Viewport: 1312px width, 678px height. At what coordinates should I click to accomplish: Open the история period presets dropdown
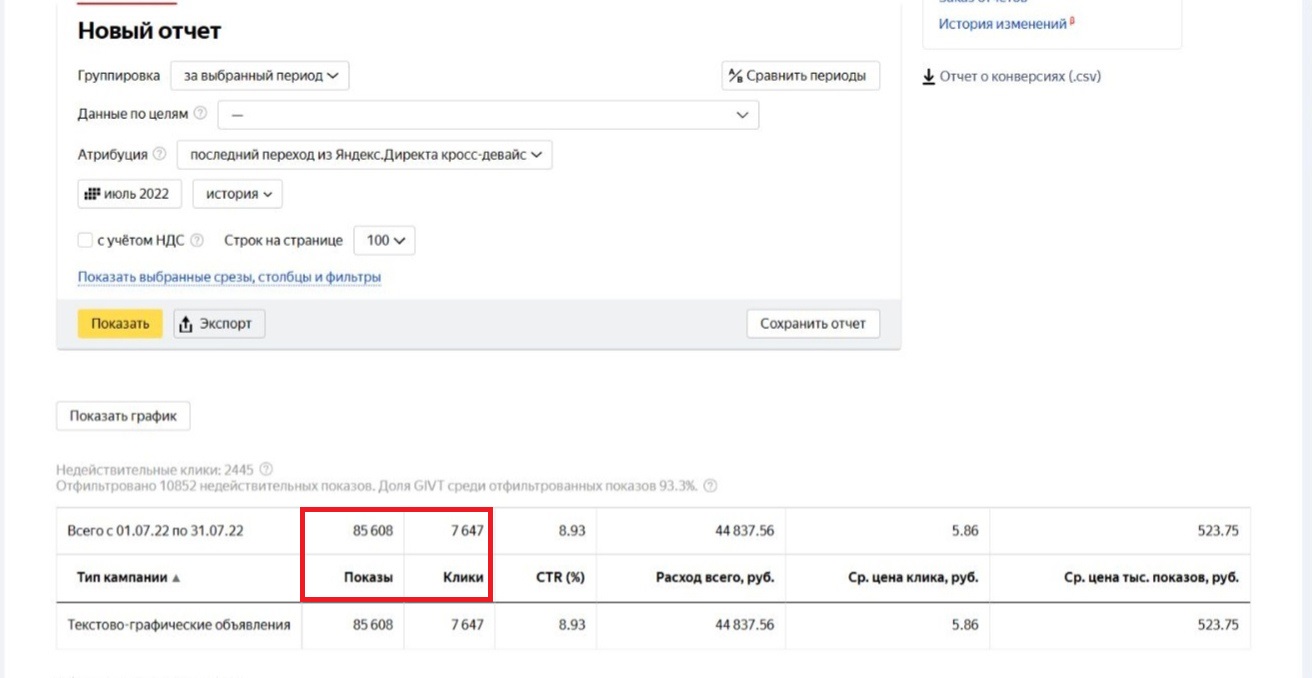point(238,194)
